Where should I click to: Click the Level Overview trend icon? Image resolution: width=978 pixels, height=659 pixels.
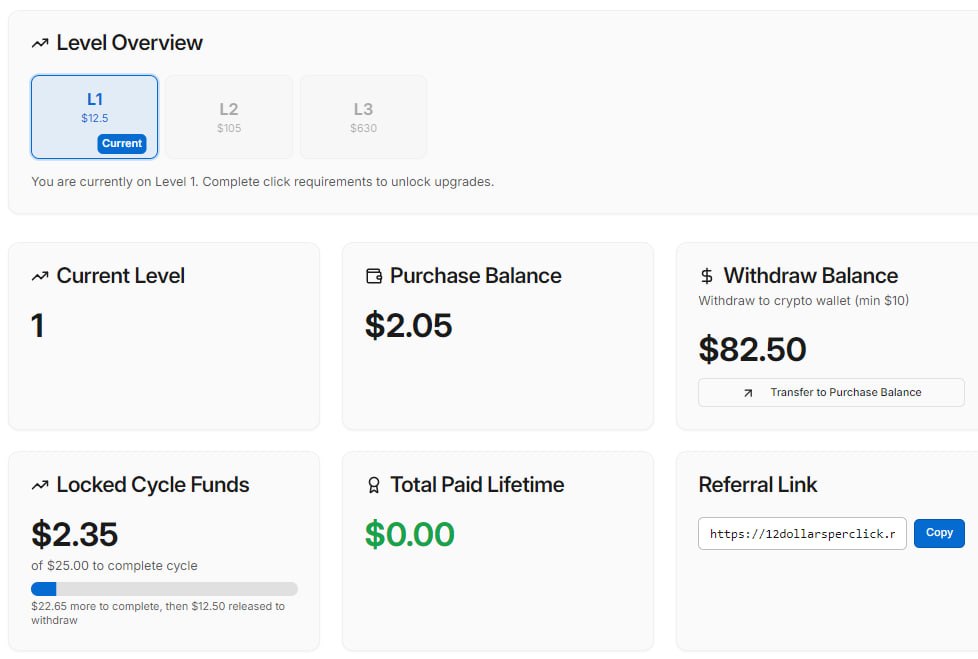(x=40, y=43)
